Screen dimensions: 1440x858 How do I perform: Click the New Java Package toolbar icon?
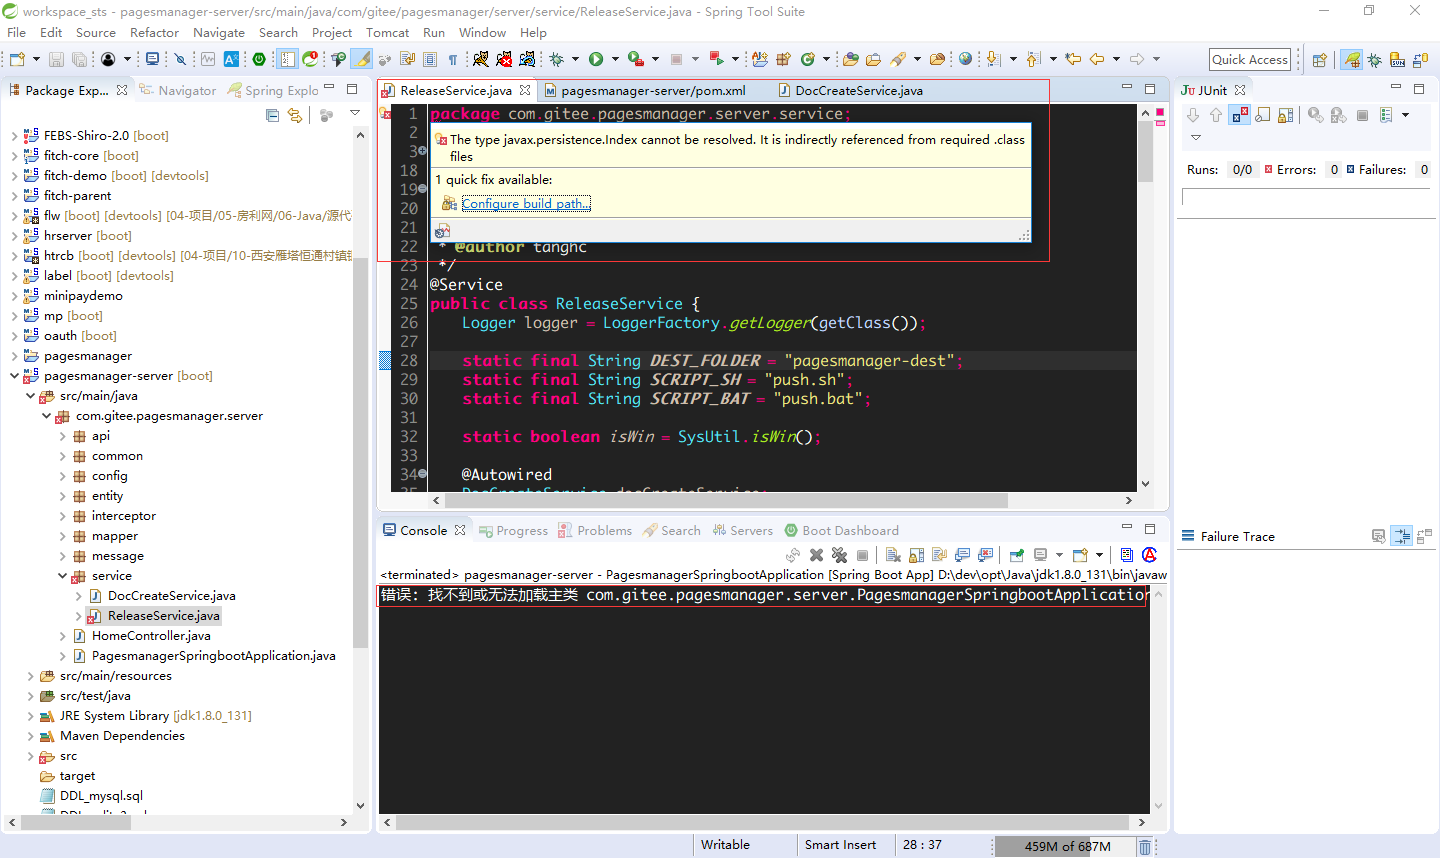point(782,60)
